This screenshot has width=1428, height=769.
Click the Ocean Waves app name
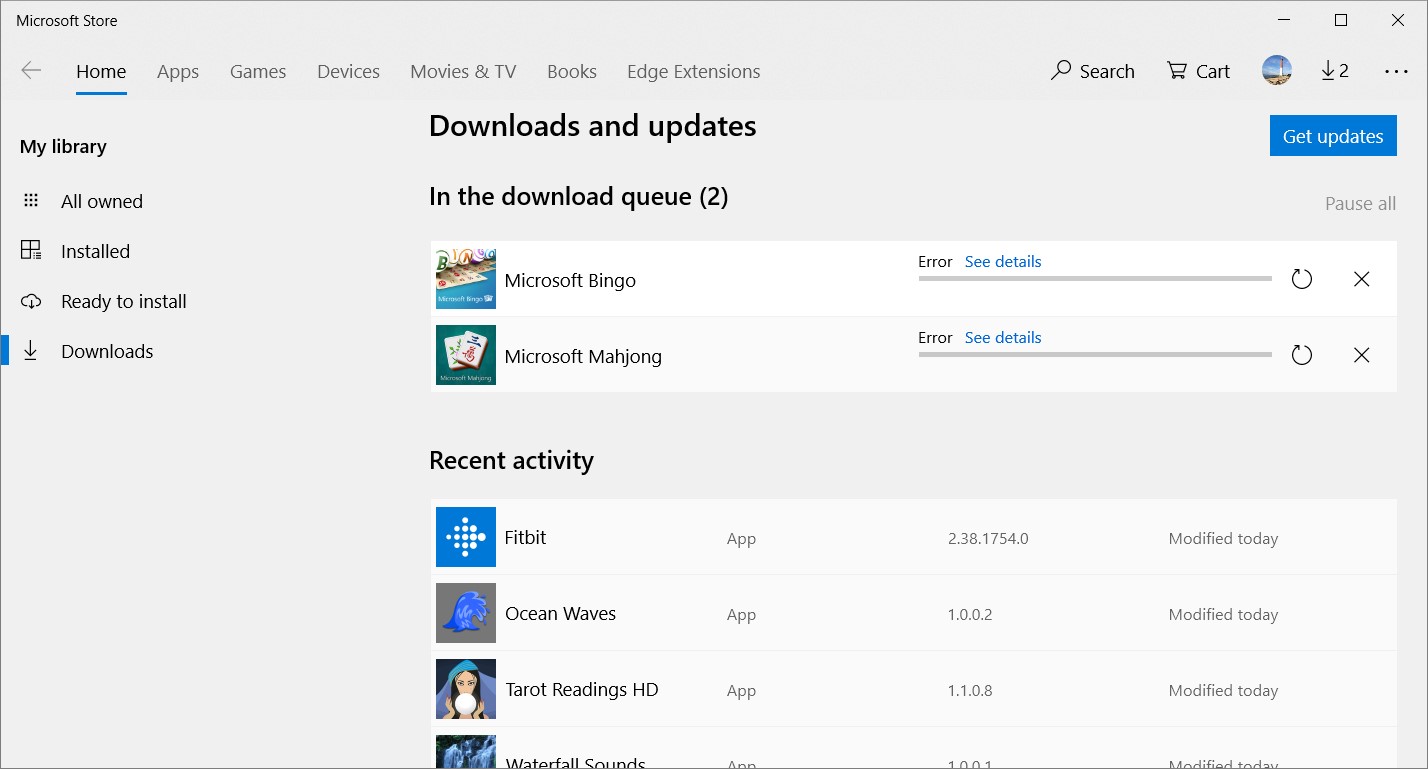(560, 613)
